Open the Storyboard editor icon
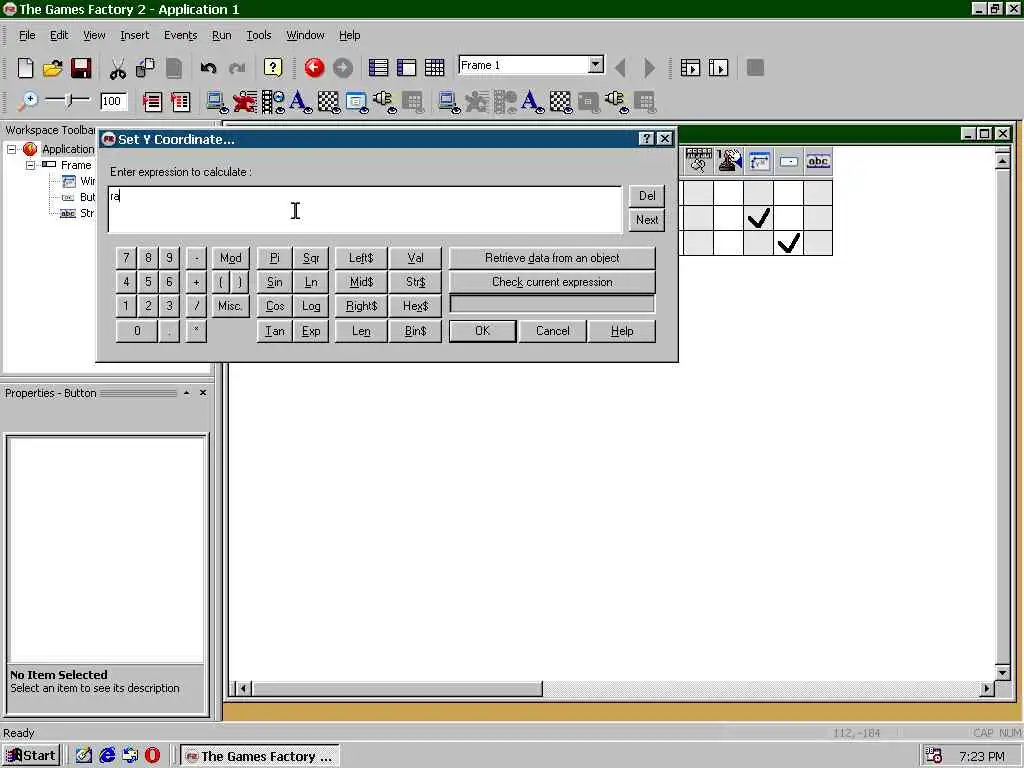The image size is (1024, 768). (378, 68)
